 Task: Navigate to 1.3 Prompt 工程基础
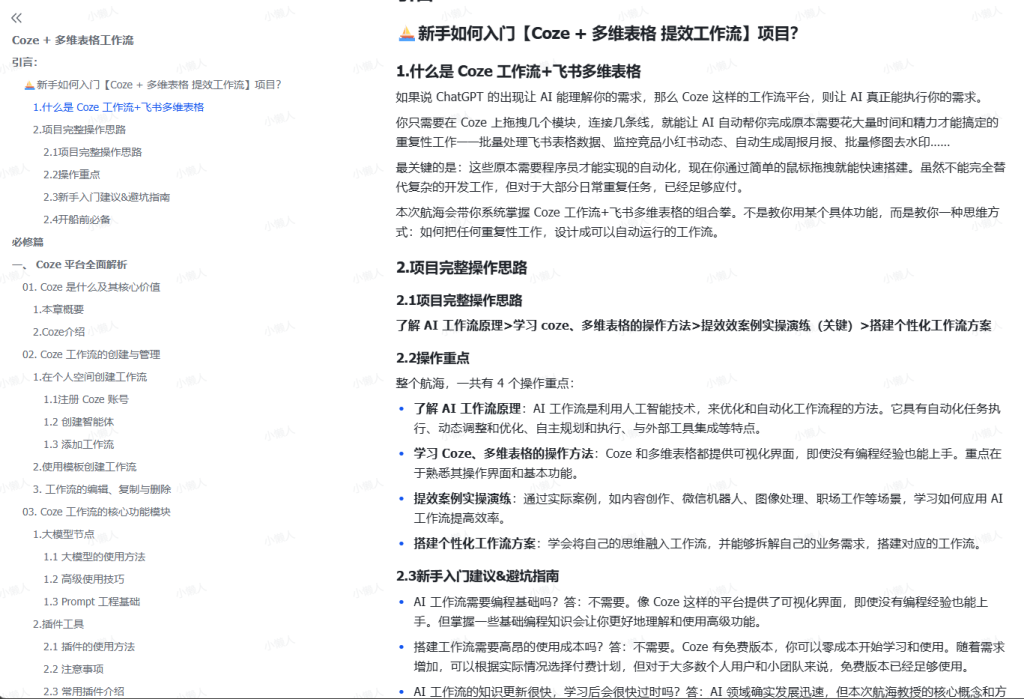point(91,602)
